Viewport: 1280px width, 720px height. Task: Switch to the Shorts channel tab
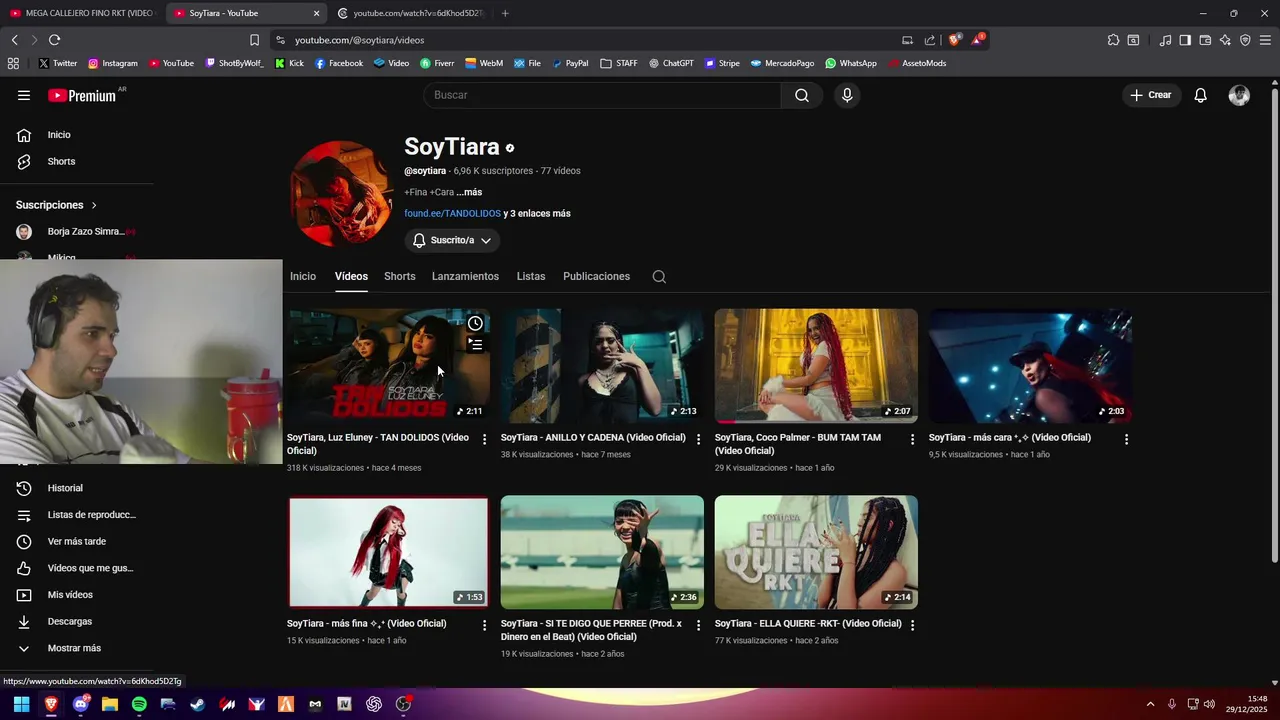[399, 277]
